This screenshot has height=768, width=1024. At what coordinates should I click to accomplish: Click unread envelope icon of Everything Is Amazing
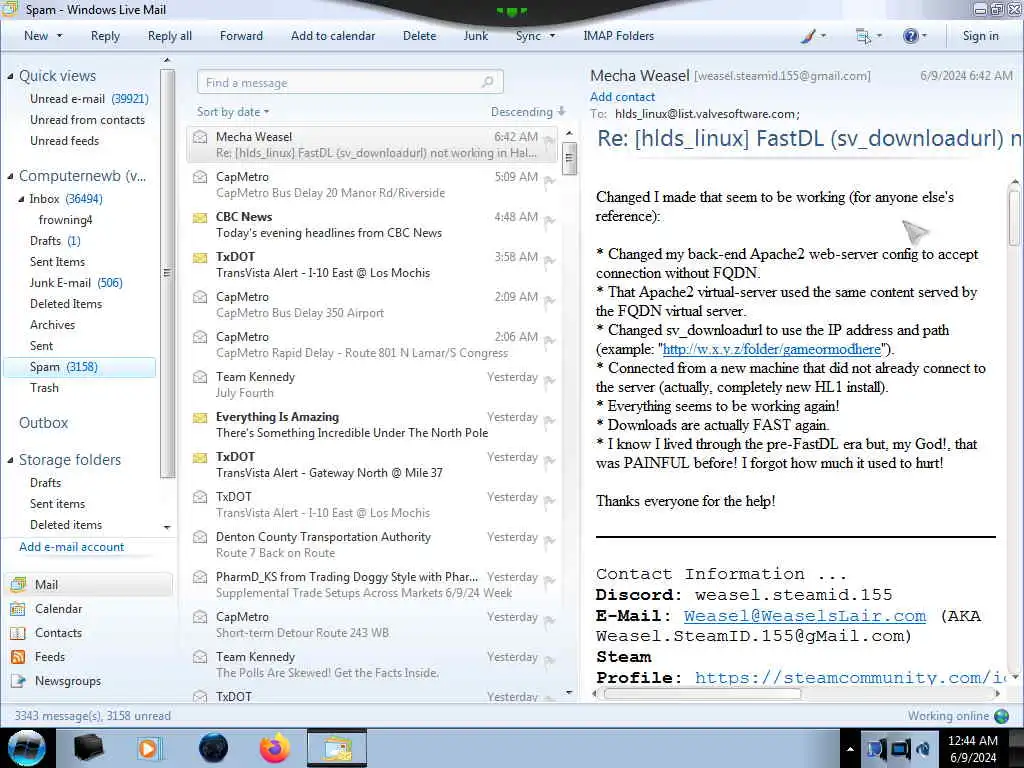[x=200, y=417]
